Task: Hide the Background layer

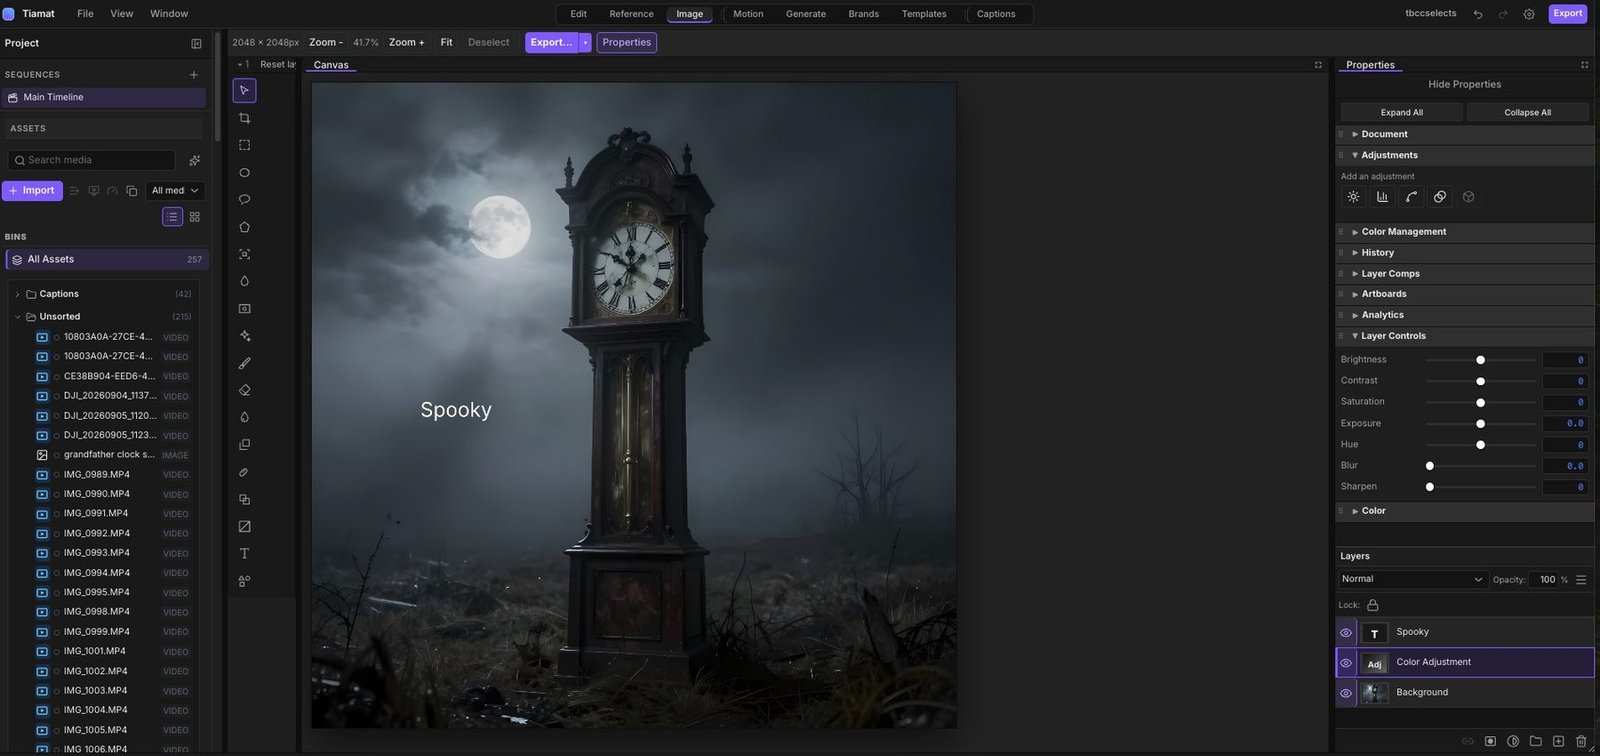Action: 1346,693
